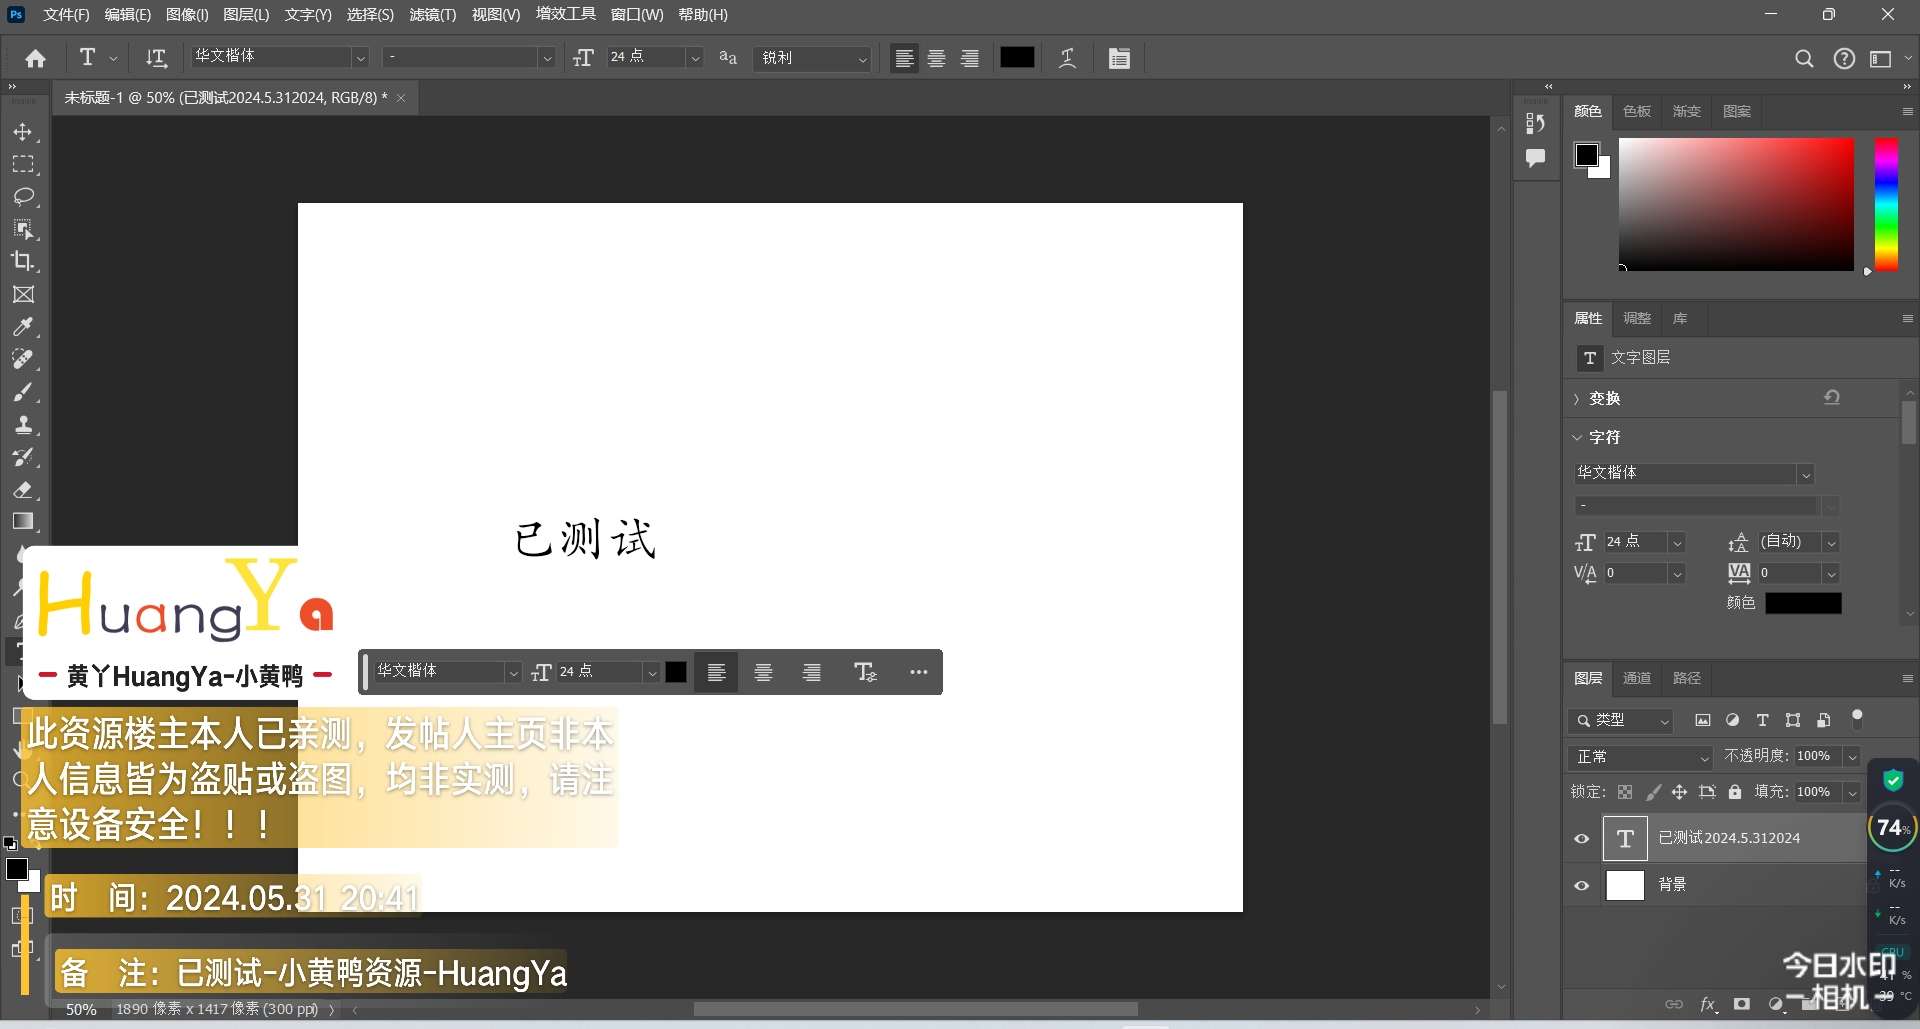Select the Lasso tool
1920x1029 pixels.
point(23,196)
